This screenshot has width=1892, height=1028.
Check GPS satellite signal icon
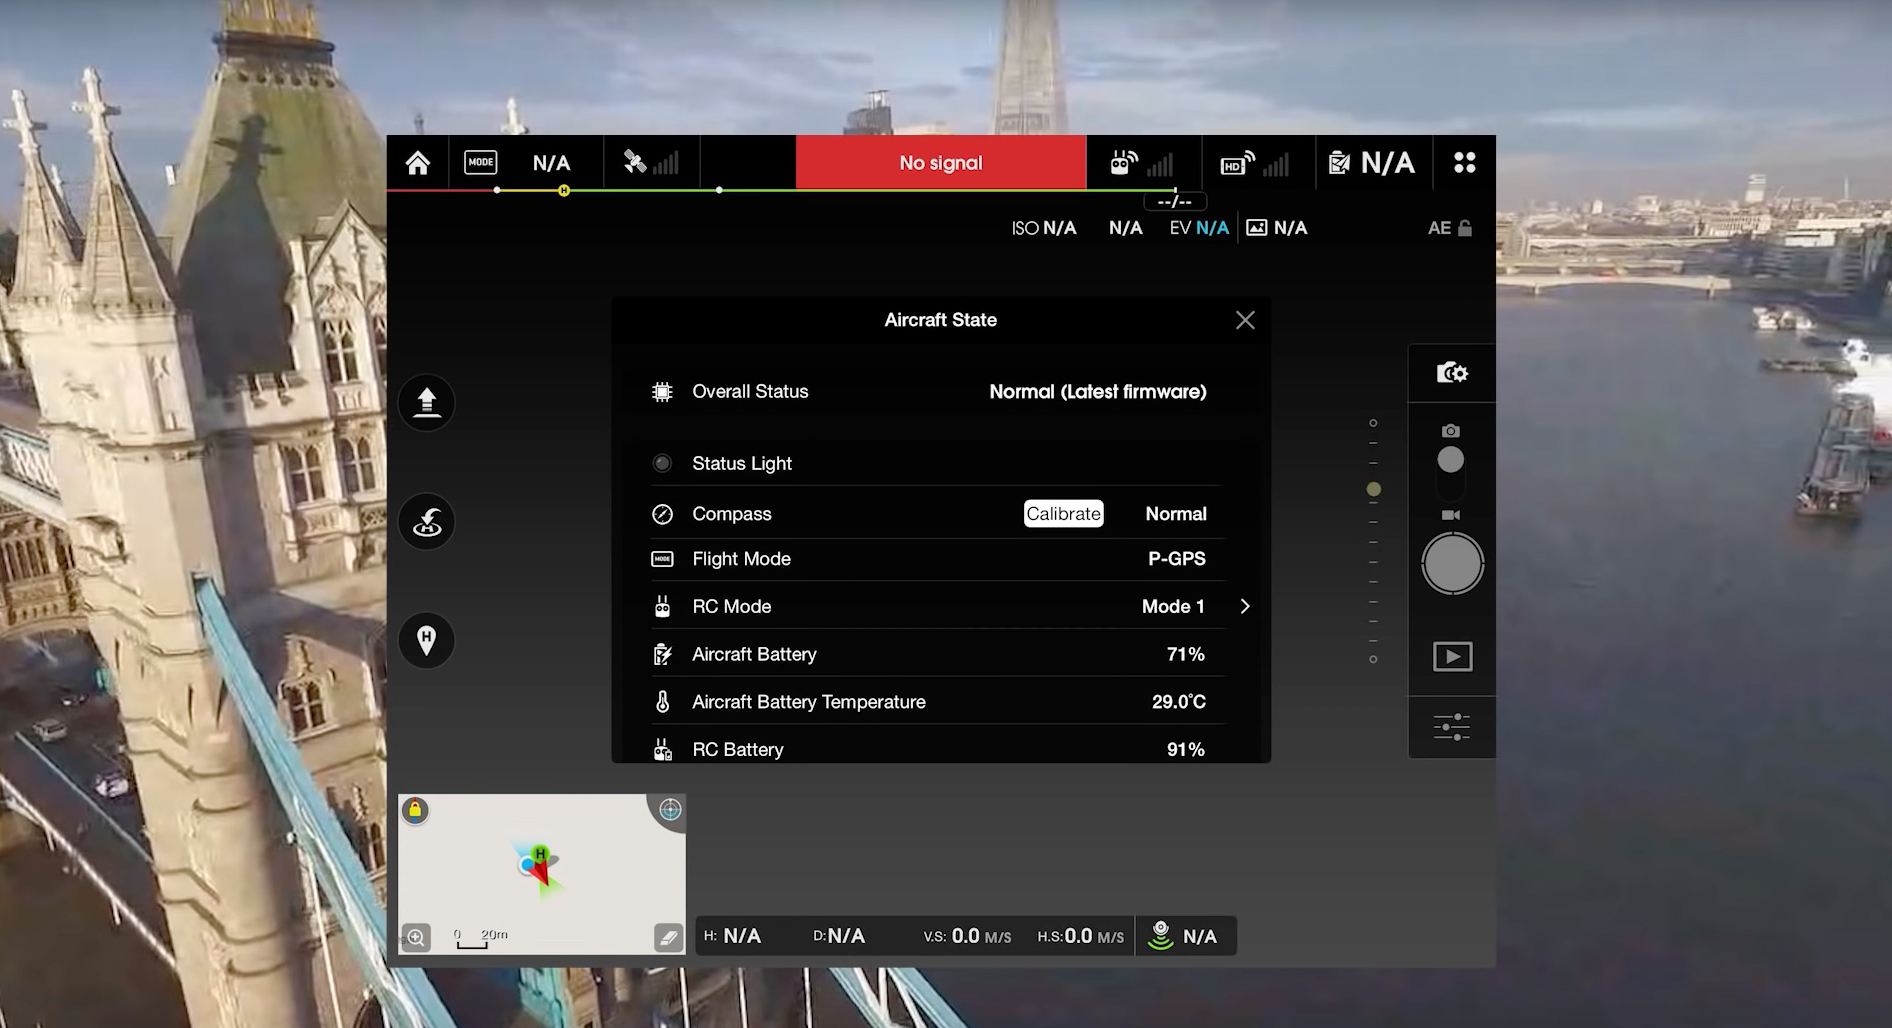[x=651, y=162]
